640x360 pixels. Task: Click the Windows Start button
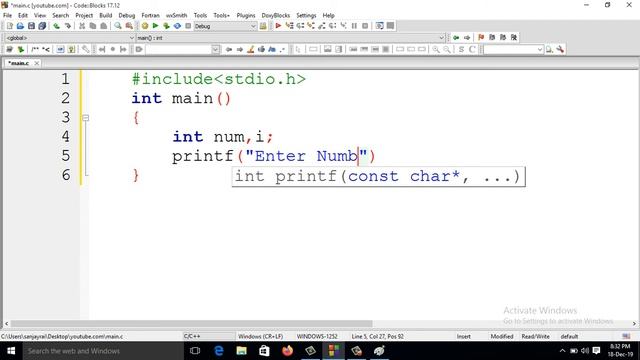click(11, 351)
